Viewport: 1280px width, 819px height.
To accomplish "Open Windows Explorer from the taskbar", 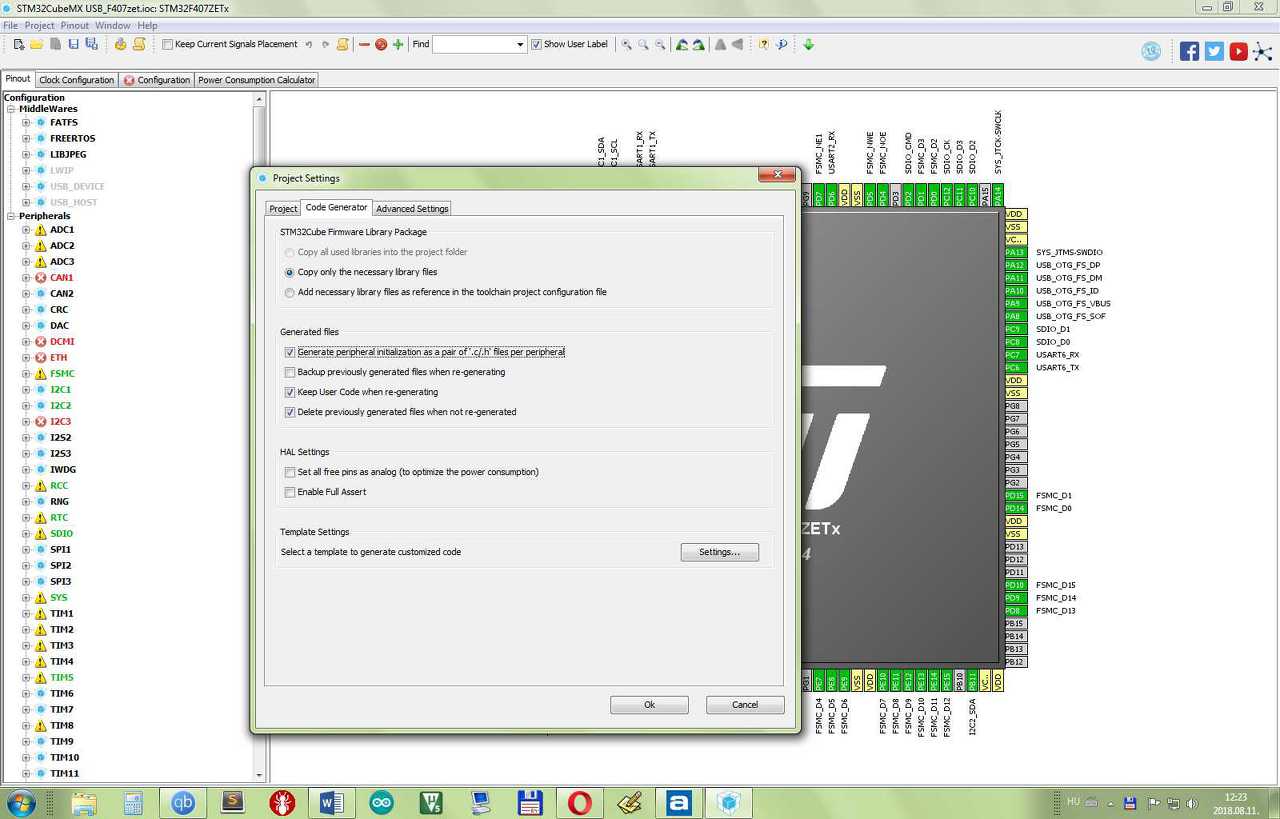I will tap(84, 802).
